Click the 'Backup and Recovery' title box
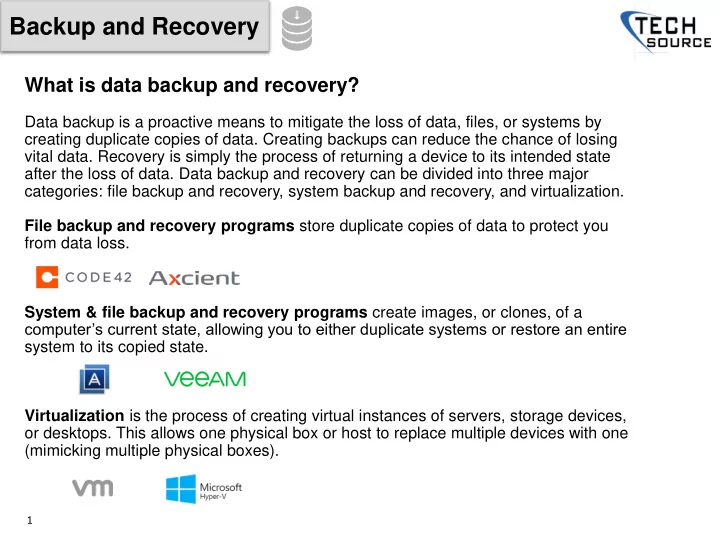Viewport: 720px width, 540px height. coord(135,27)
